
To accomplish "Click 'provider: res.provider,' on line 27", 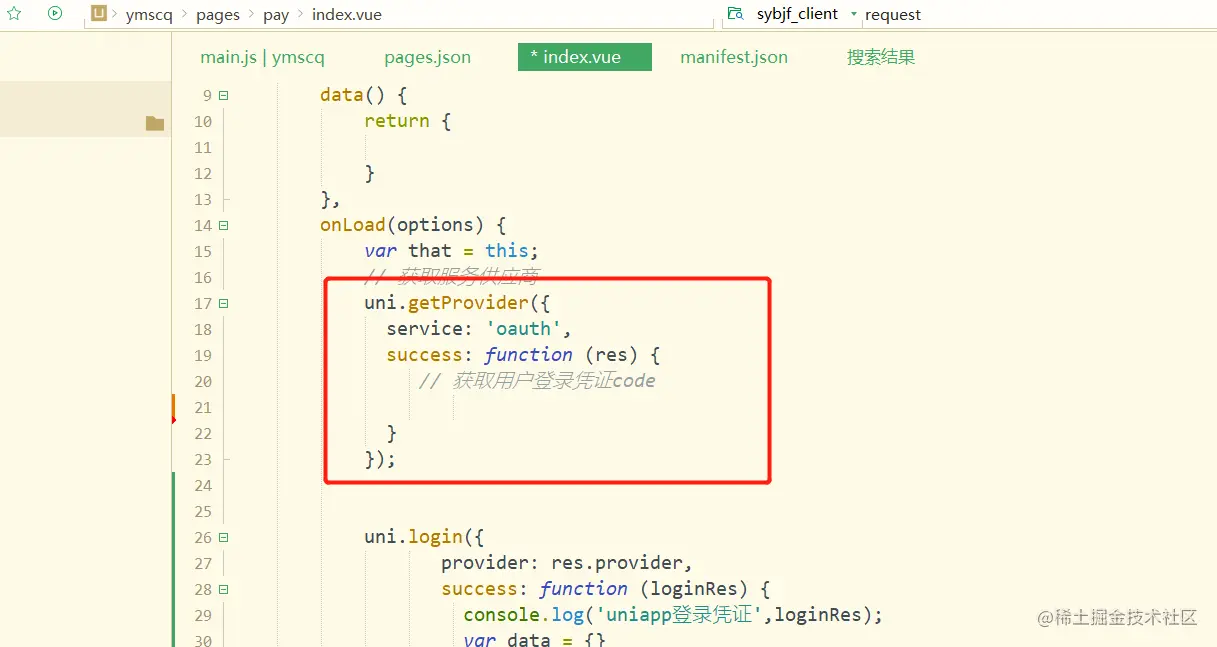I will pyautogui.click(x=567, y=563).
